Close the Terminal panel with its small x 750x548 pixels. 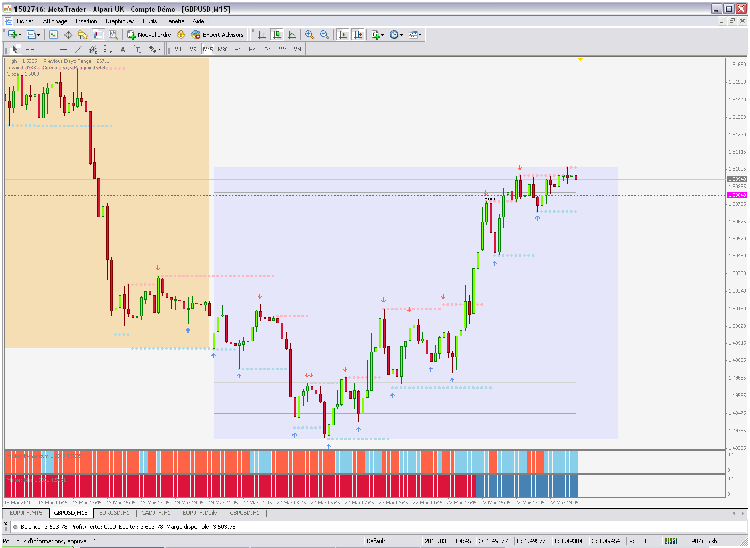click(x=6, y=523)
